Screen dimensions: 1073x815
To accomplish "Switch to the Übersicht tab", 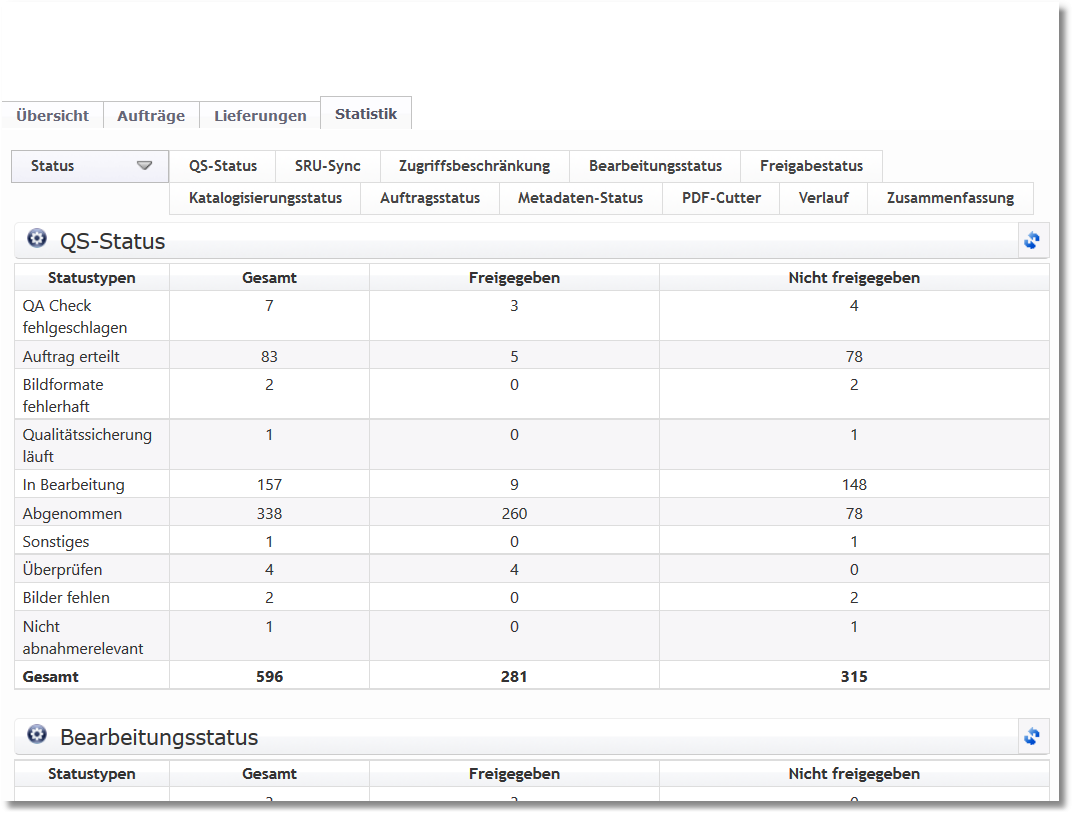I will tap(52, 116).
